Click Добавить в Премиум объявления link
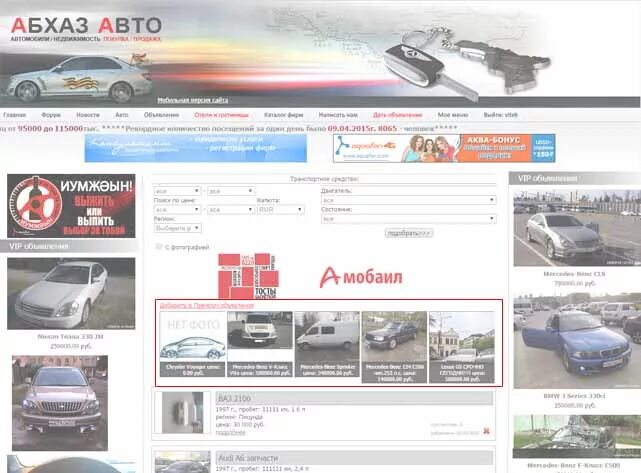 coord(207,305)
